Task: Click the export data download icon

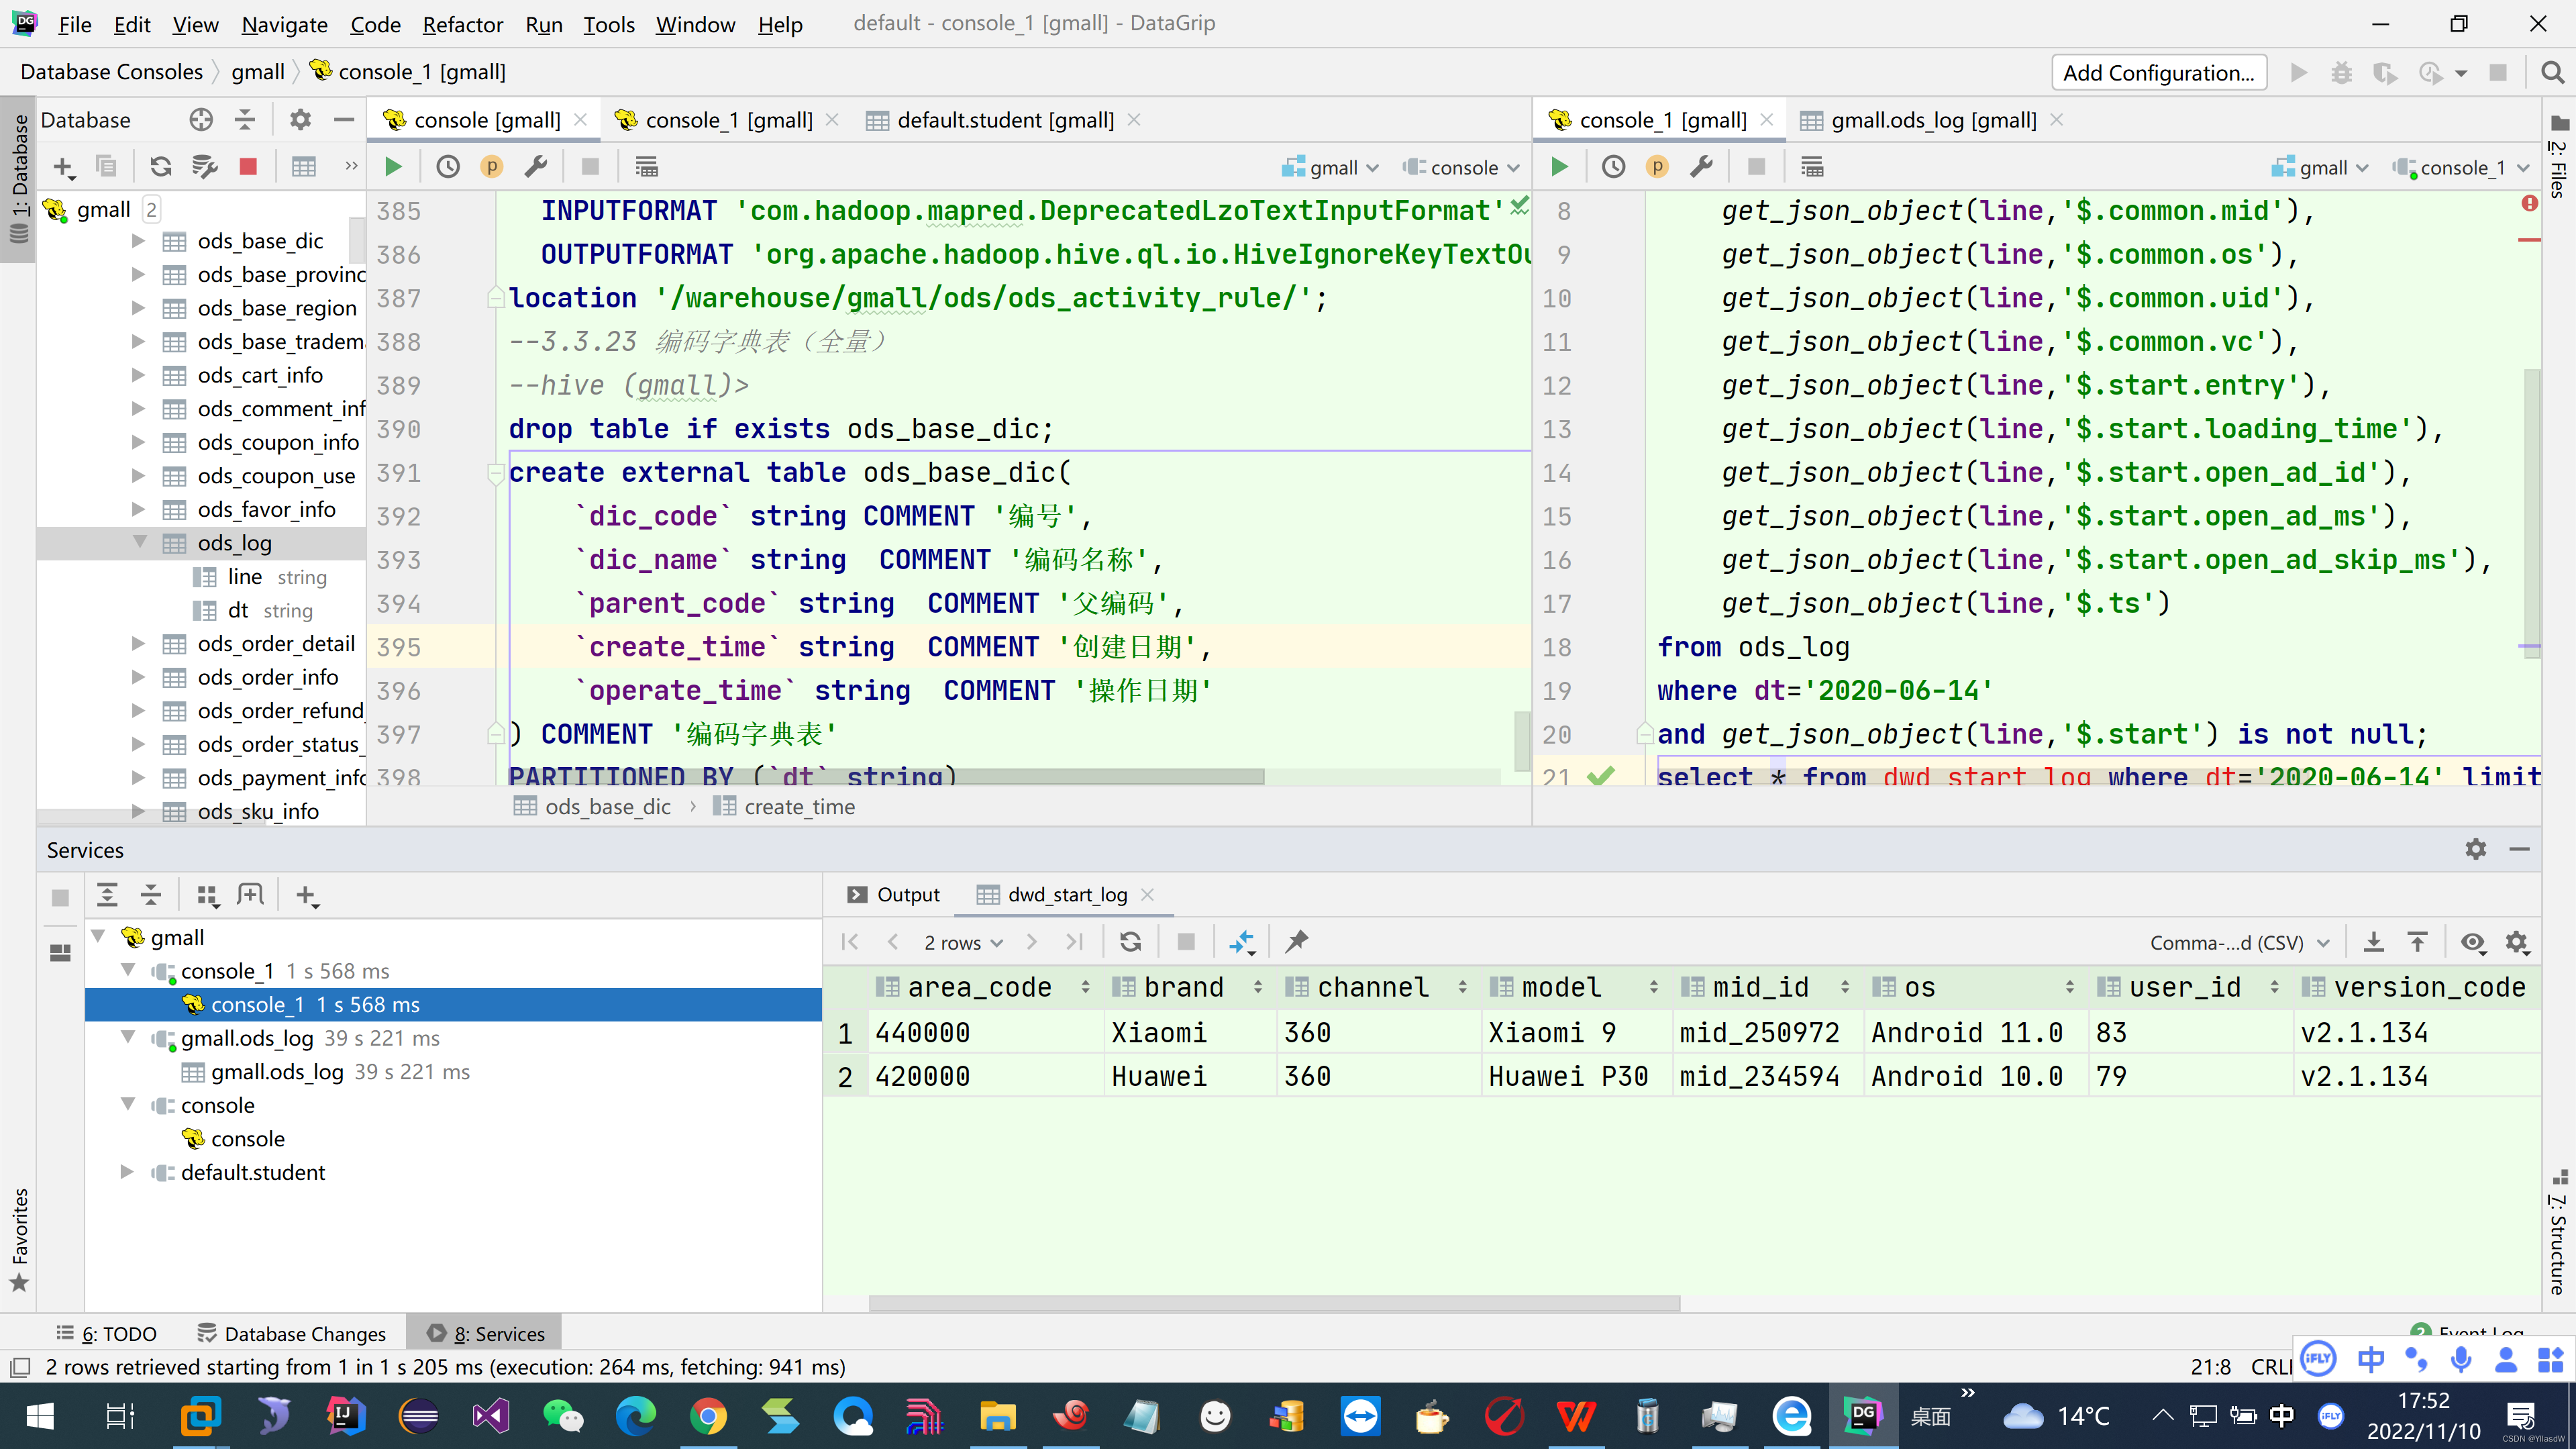Action: (2373, 941)
